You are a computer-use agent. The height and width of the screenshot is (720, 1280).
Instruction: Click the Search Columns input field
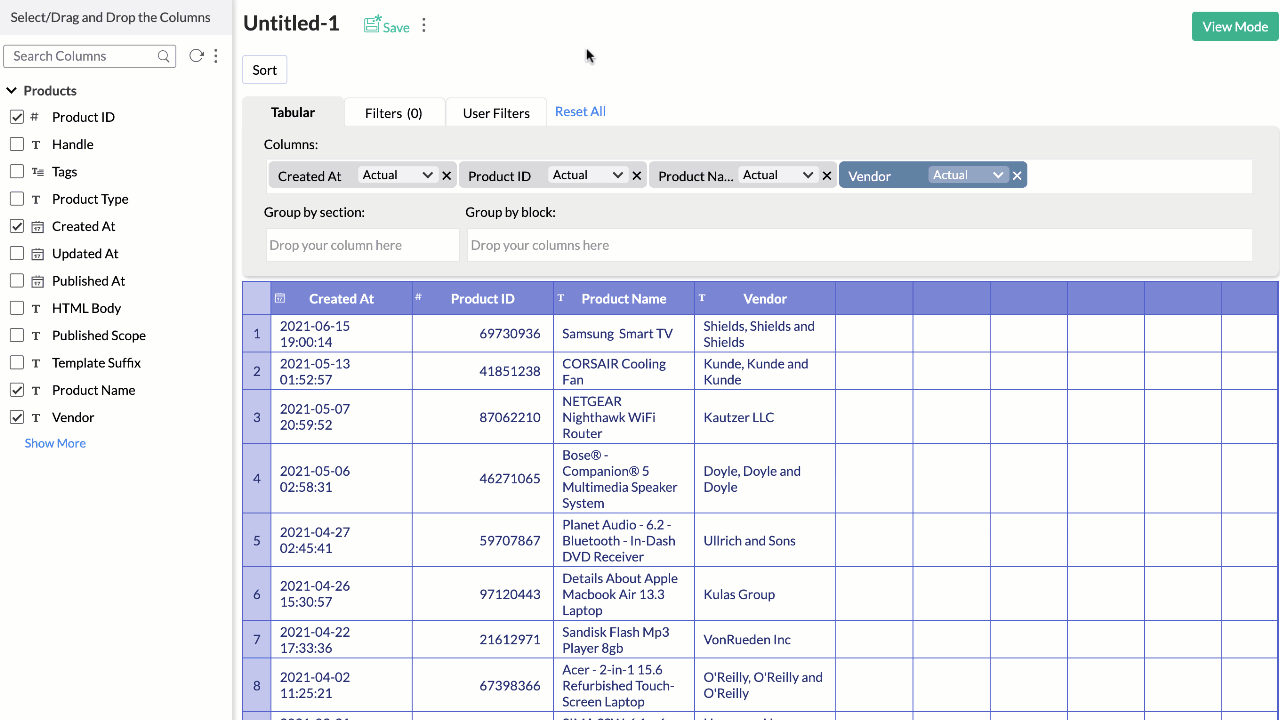click(x=82, y=57)
